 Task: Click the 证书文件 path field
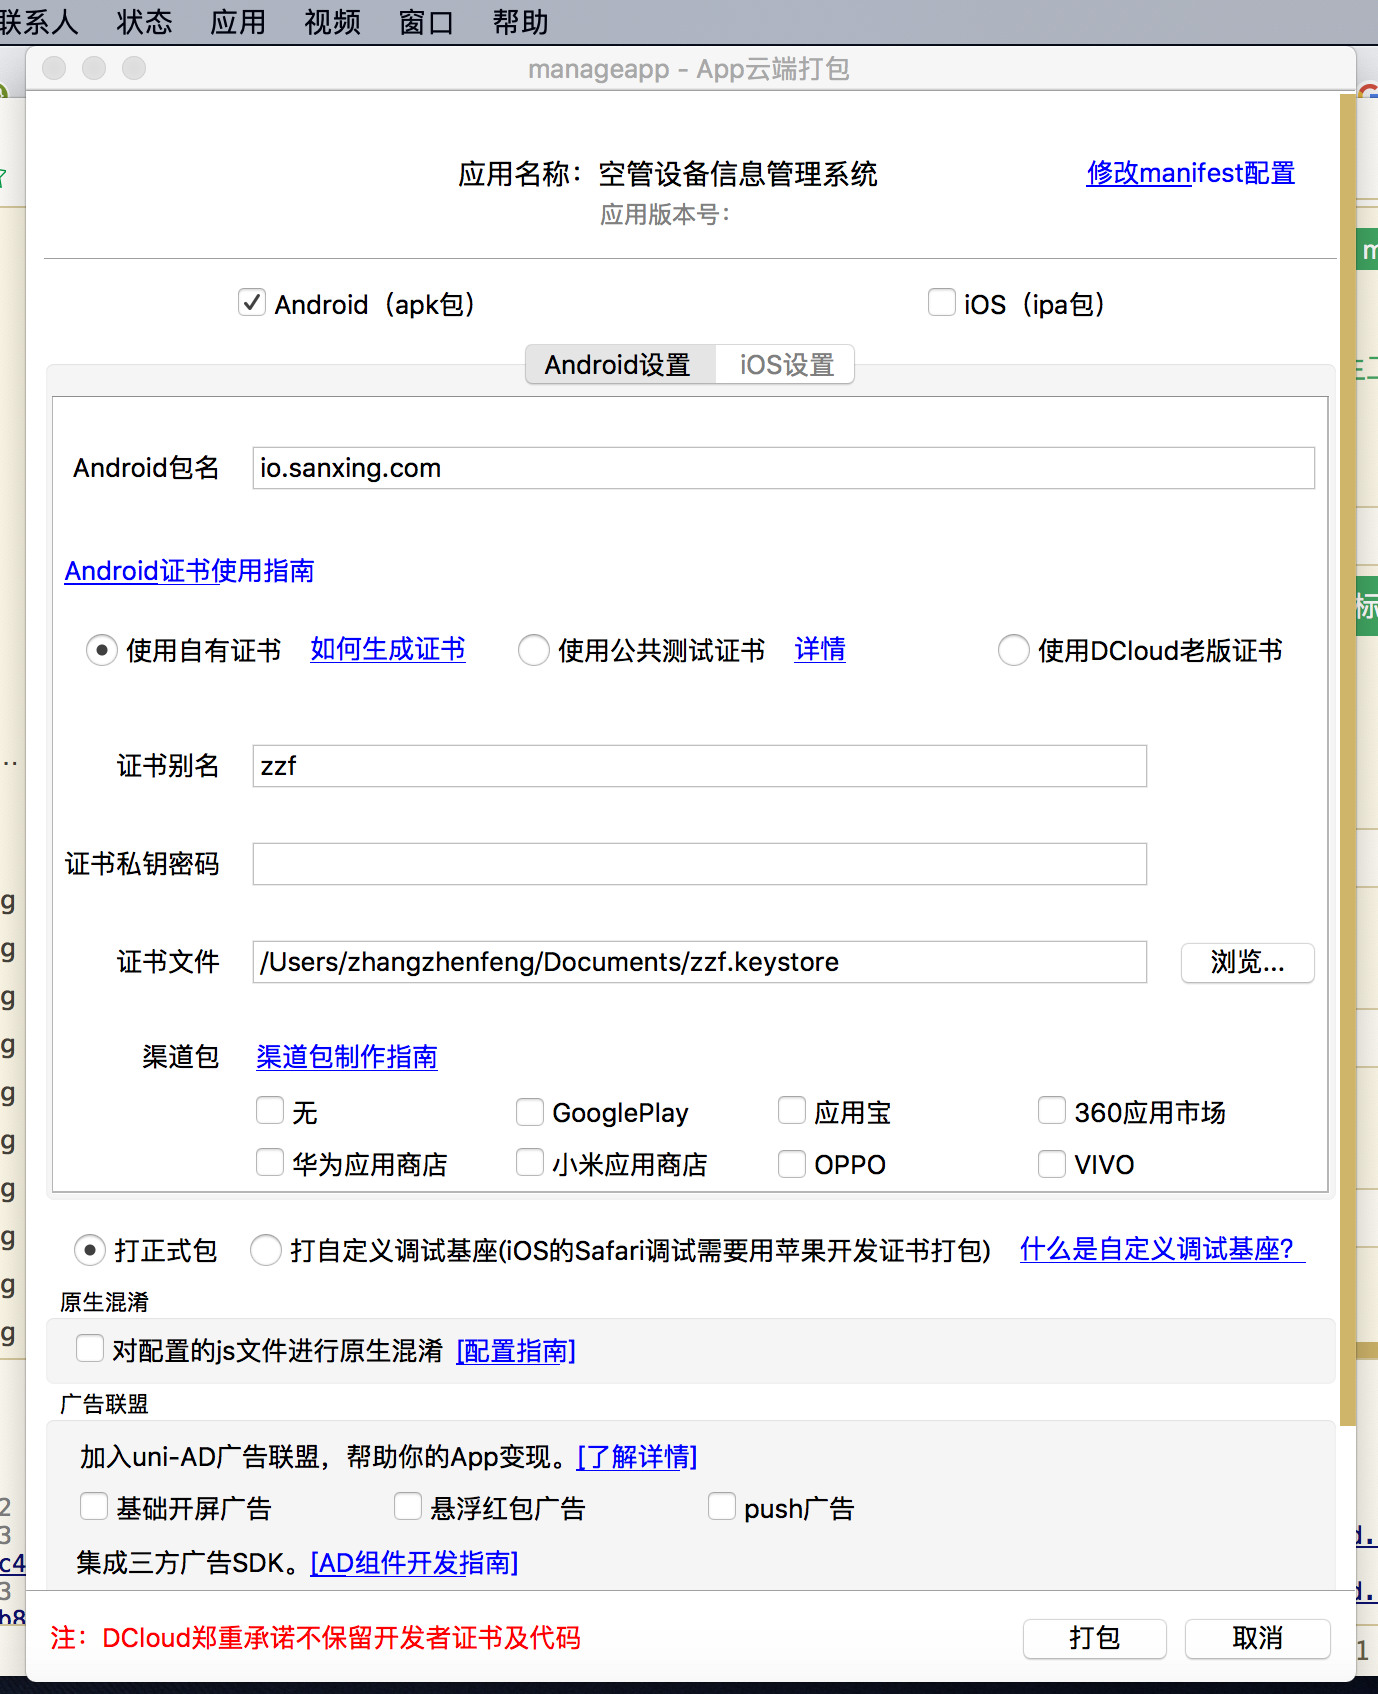[x=699, y=962]
